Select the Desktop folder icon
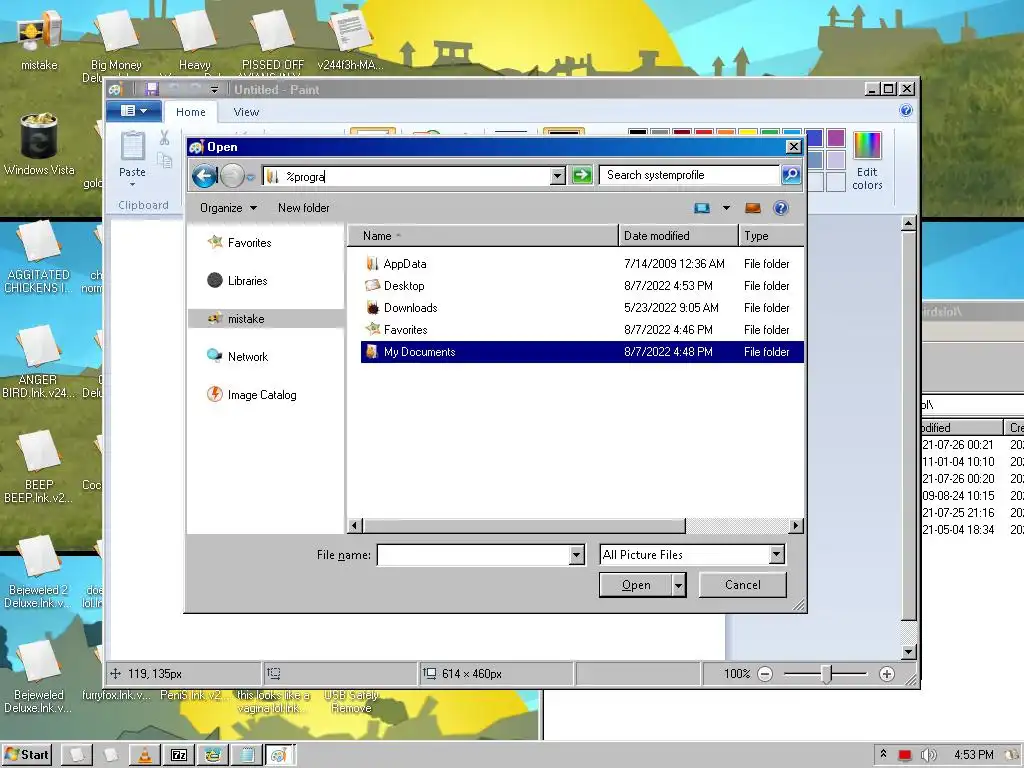This screenshot has height=768, width=1024. (372, 285)
